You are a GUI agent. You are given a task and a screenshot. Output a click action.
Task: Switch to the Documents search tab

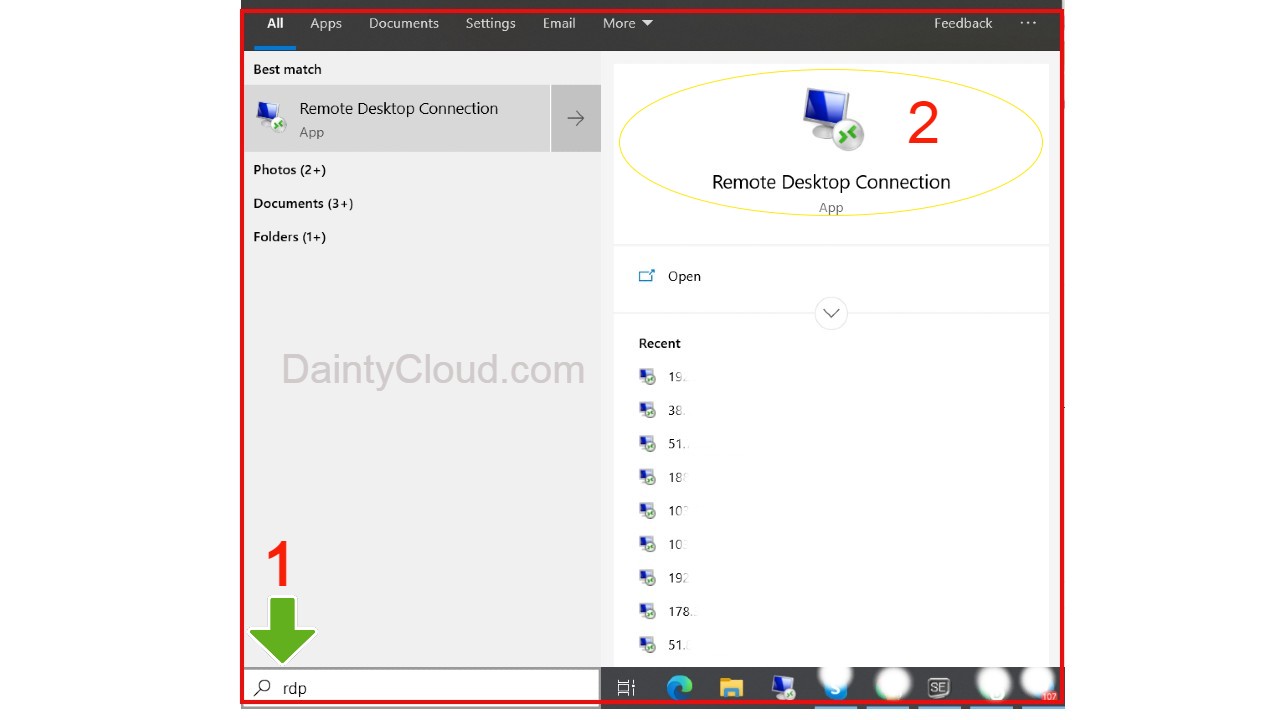point(403,23)
